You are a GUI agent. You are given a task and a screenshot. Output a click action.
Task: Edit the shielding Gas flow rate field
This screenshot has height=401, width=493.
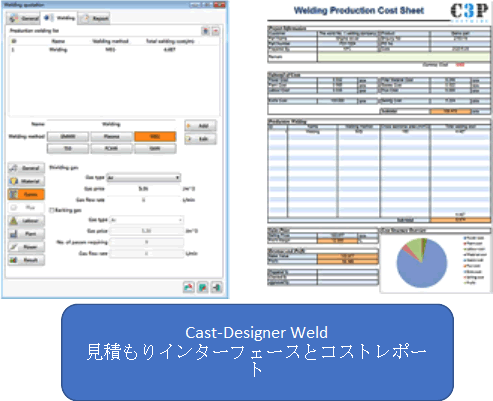coord(144,200)
